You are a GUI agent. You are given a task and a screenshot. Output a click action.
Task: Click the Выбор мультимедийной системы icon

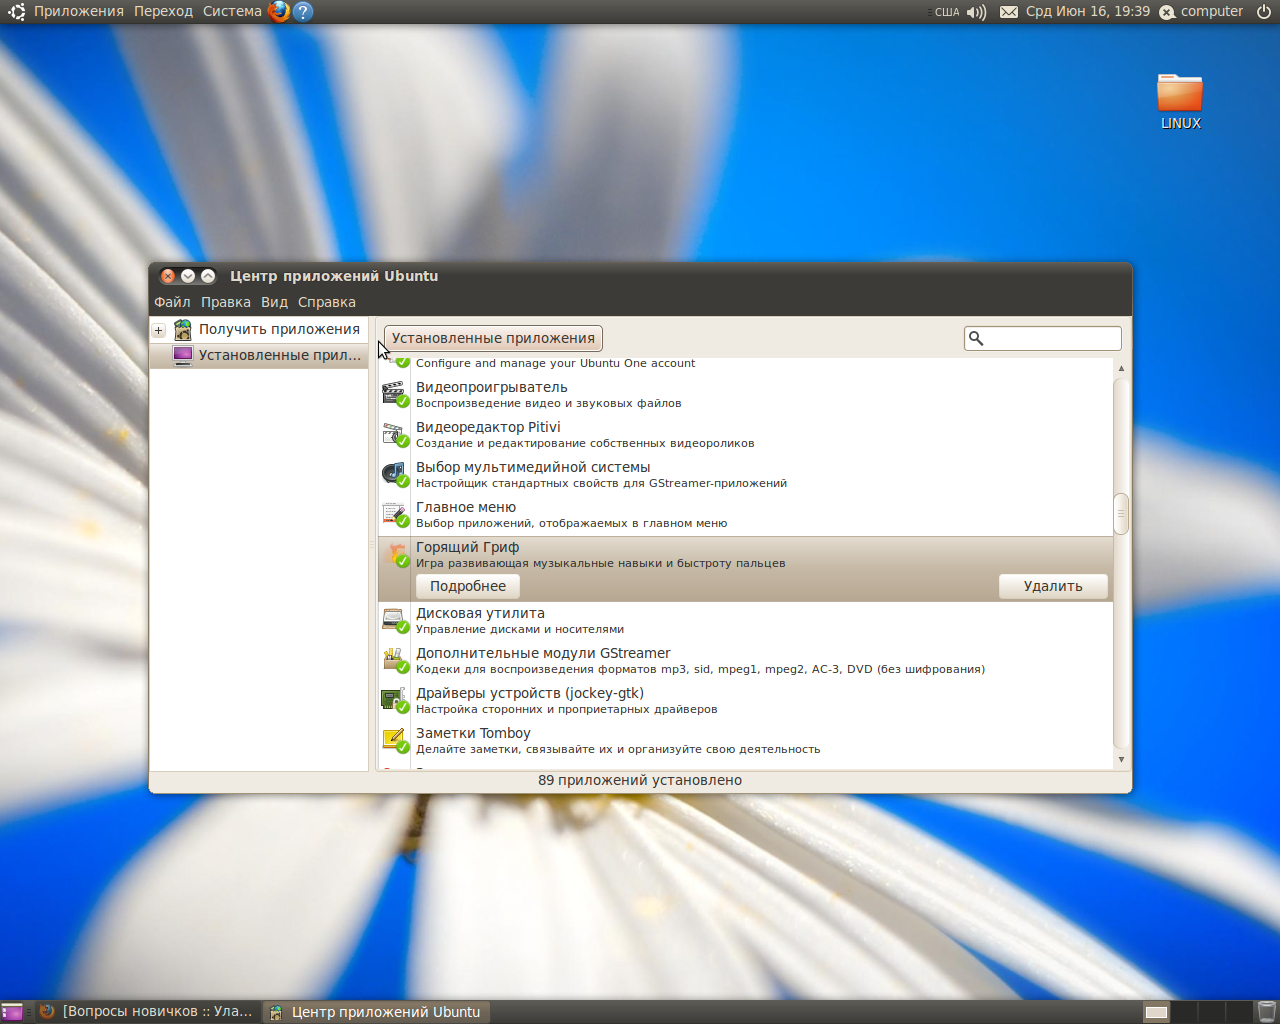pos(394,473)
